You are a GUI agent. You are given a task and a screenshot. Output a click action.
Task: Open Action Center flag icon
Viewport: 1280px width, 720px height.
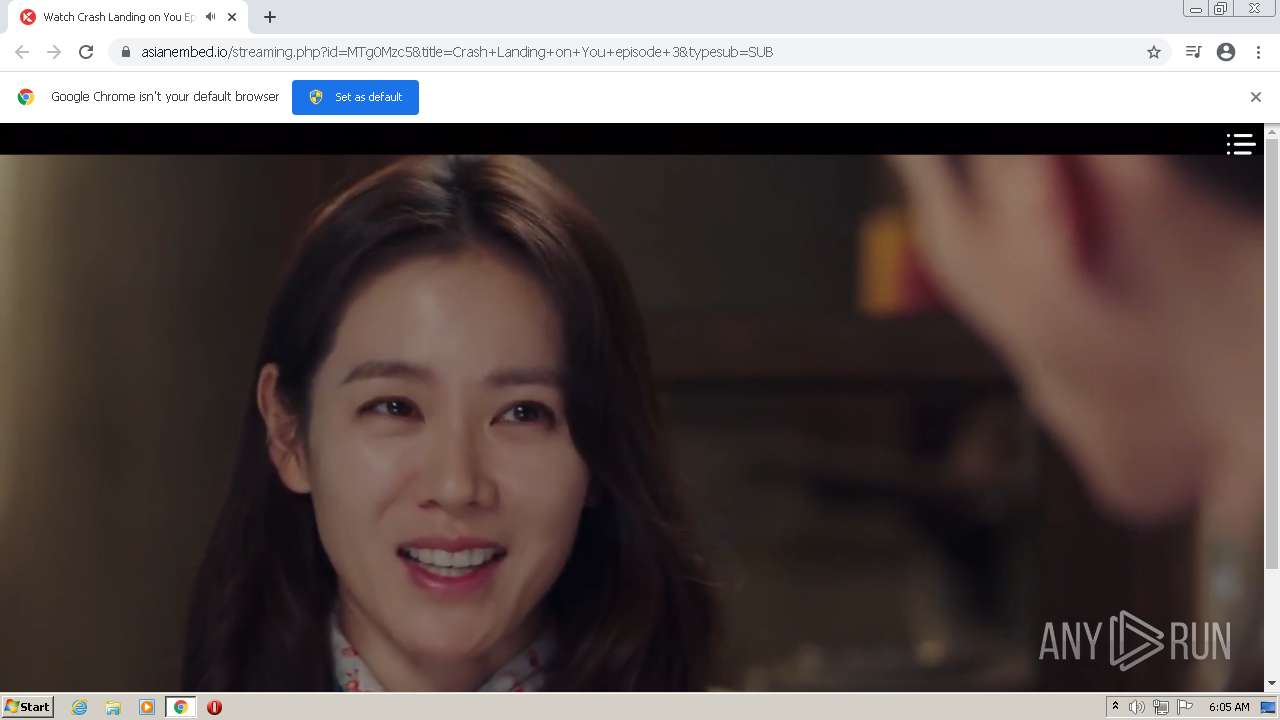(1185, 707)
